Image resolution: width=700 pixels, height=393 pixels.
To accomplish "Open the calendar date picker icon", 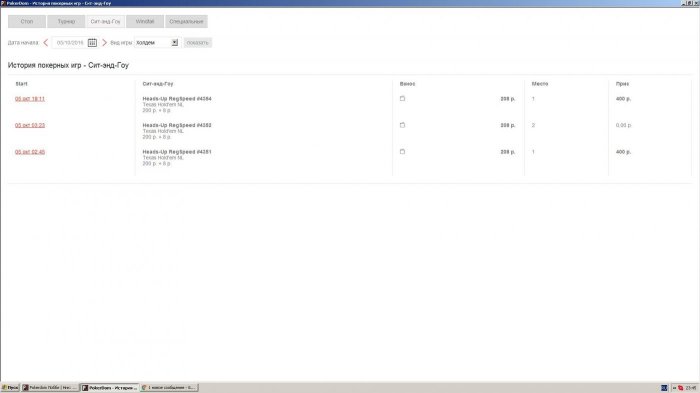I will point(92,42).
